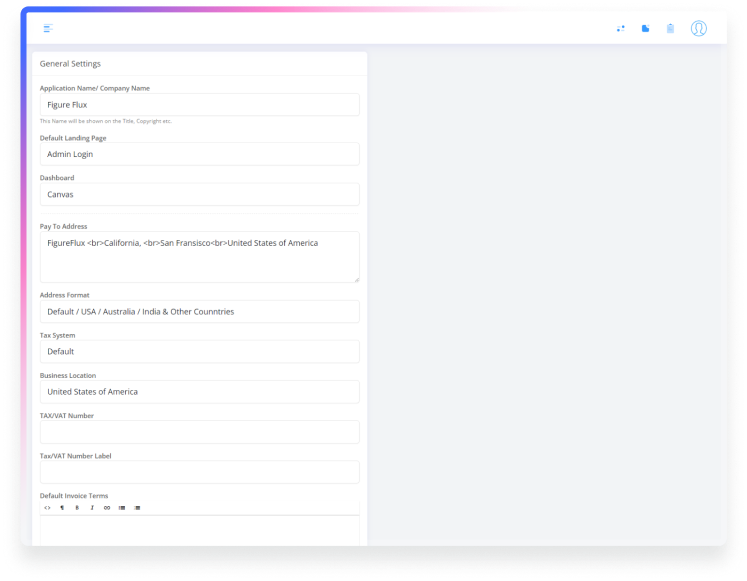Toggle code view in invoice terms editor

click(47, 508)
